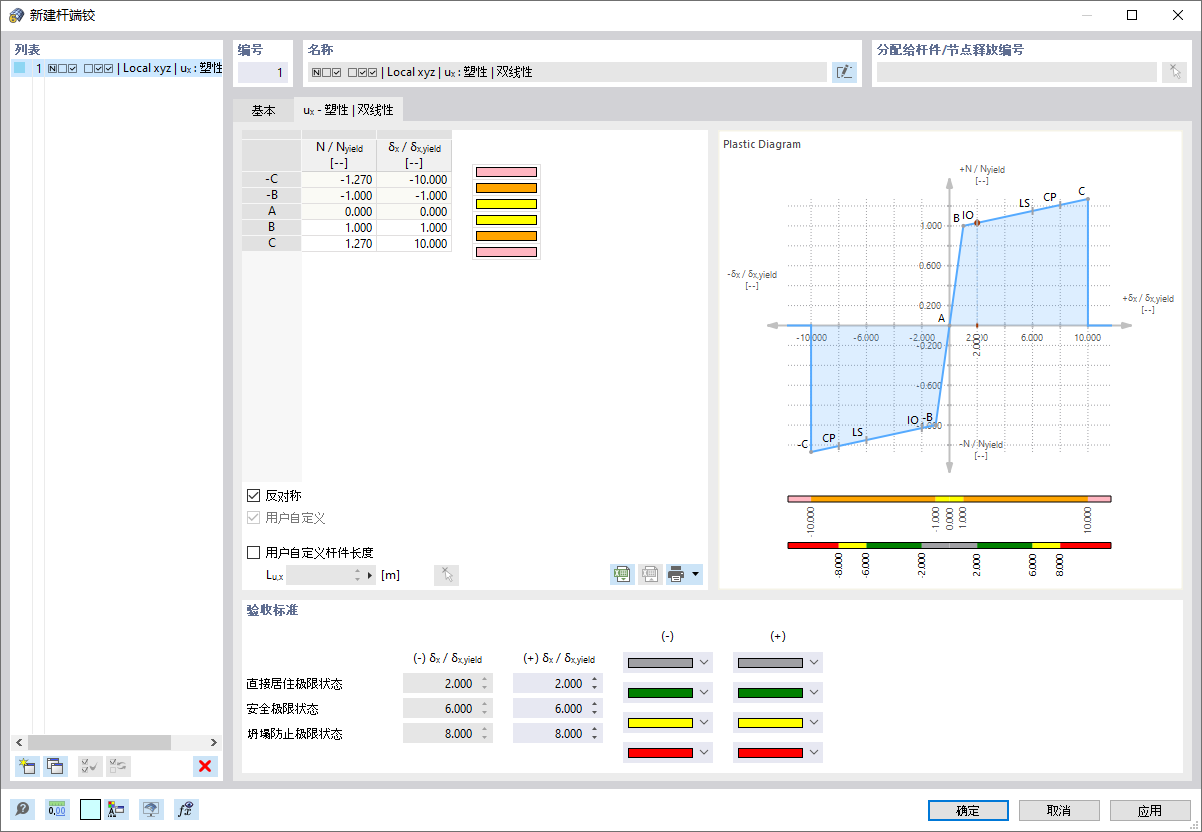Click the C point label on plastic diagram
This screenshot has width=1202, height=832.
click(x=1081, y=191)
